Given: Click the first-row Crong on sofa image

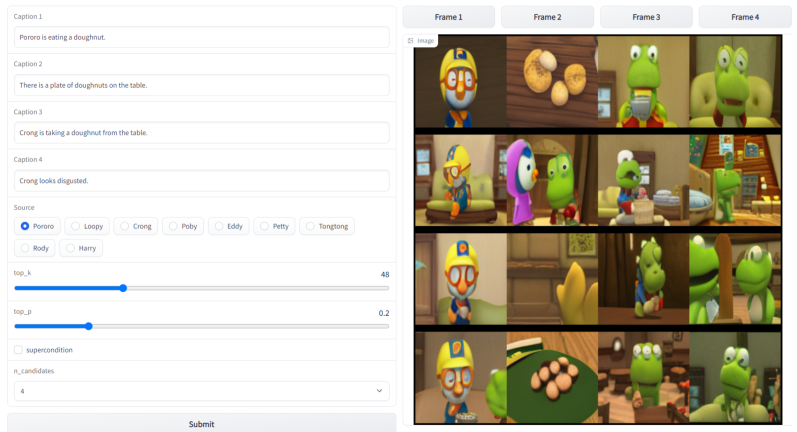Looking at the screenshot, I should (735, 81).
